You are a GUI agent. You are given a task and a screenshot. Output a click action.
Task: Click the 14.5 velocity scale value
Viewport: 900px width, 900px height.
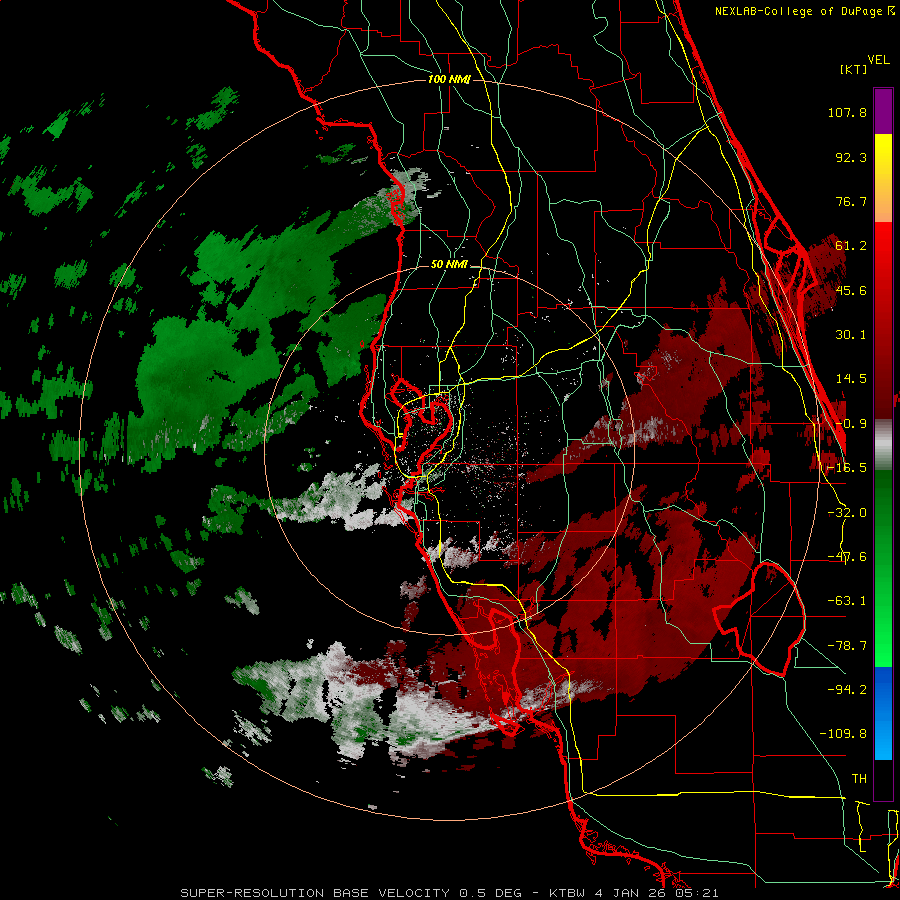click(x=851, y=379)
